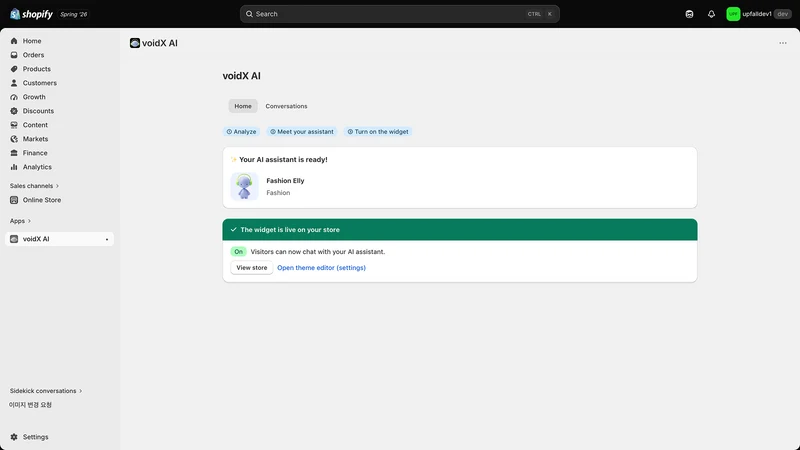Click the dev badge in top bar
The height and width of the screenshot is (450, 800).
point(783,14)
